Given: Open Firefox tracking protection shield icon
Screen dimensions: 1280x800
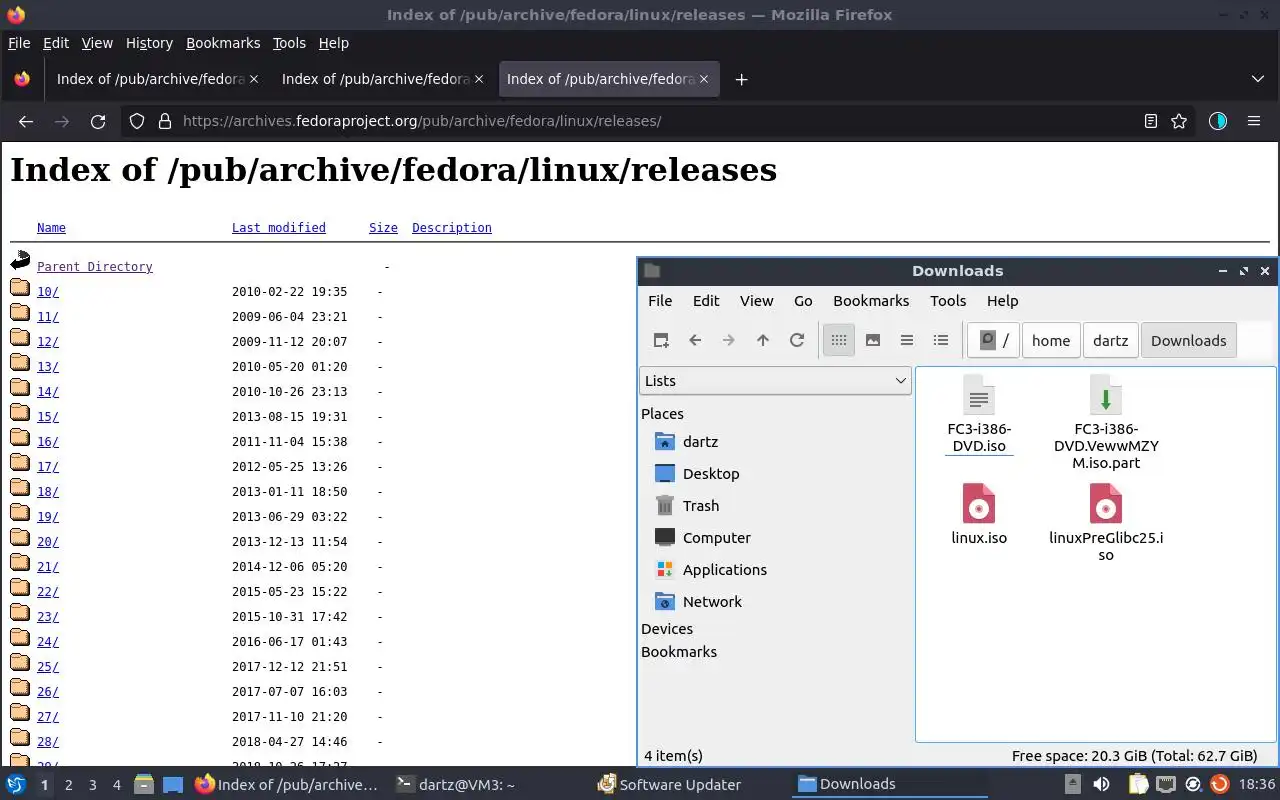Looking at the screenshot, I should (x=137, y=121).
